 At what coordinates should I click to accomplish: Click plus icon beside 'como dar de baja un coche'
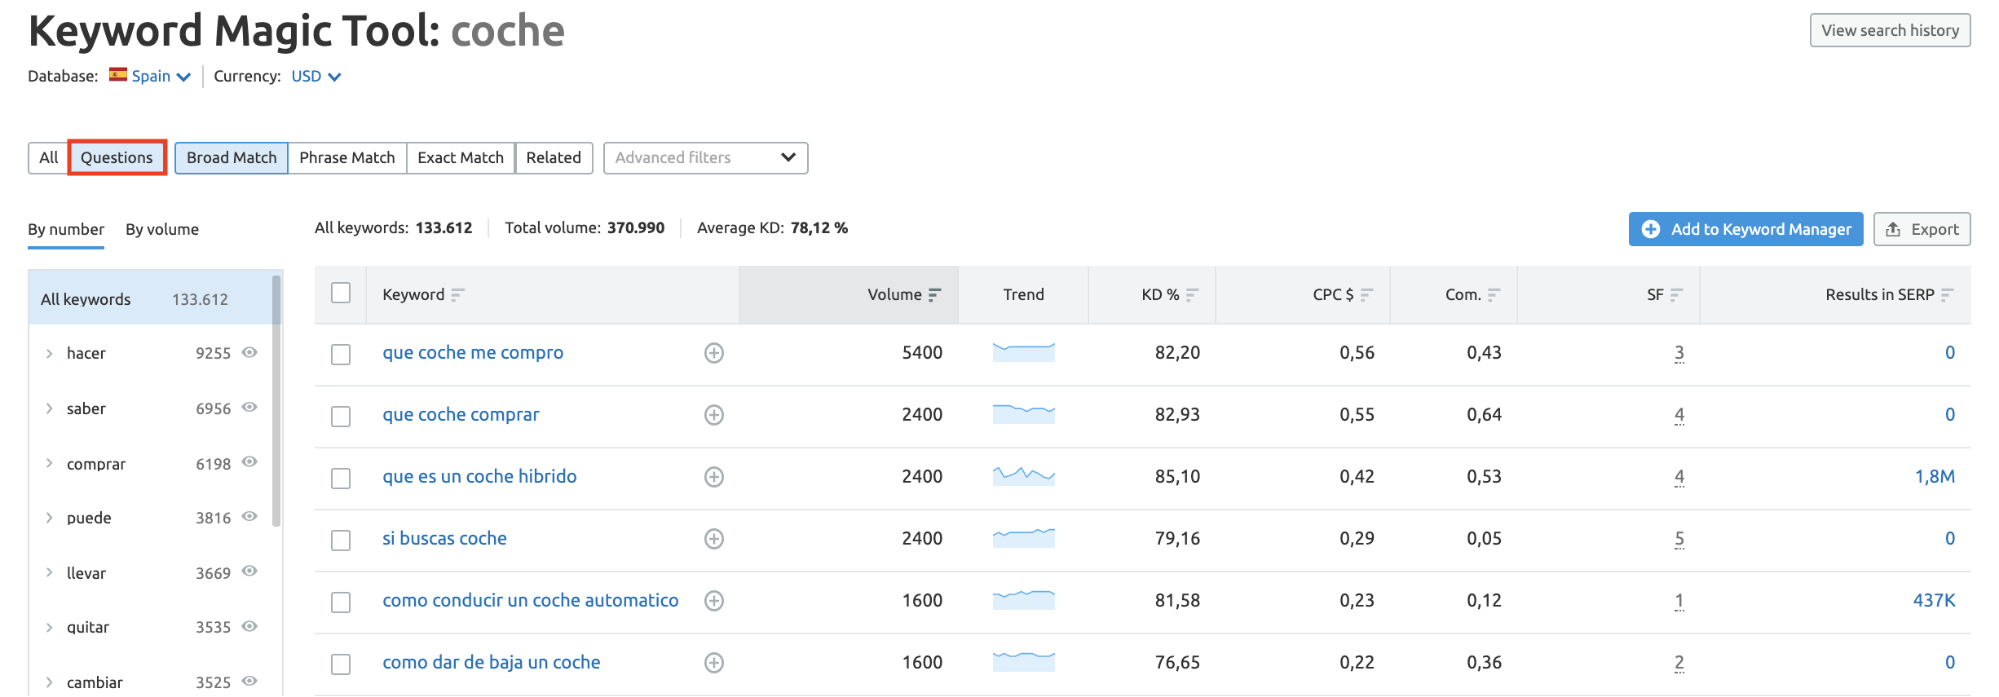(713, 663)
